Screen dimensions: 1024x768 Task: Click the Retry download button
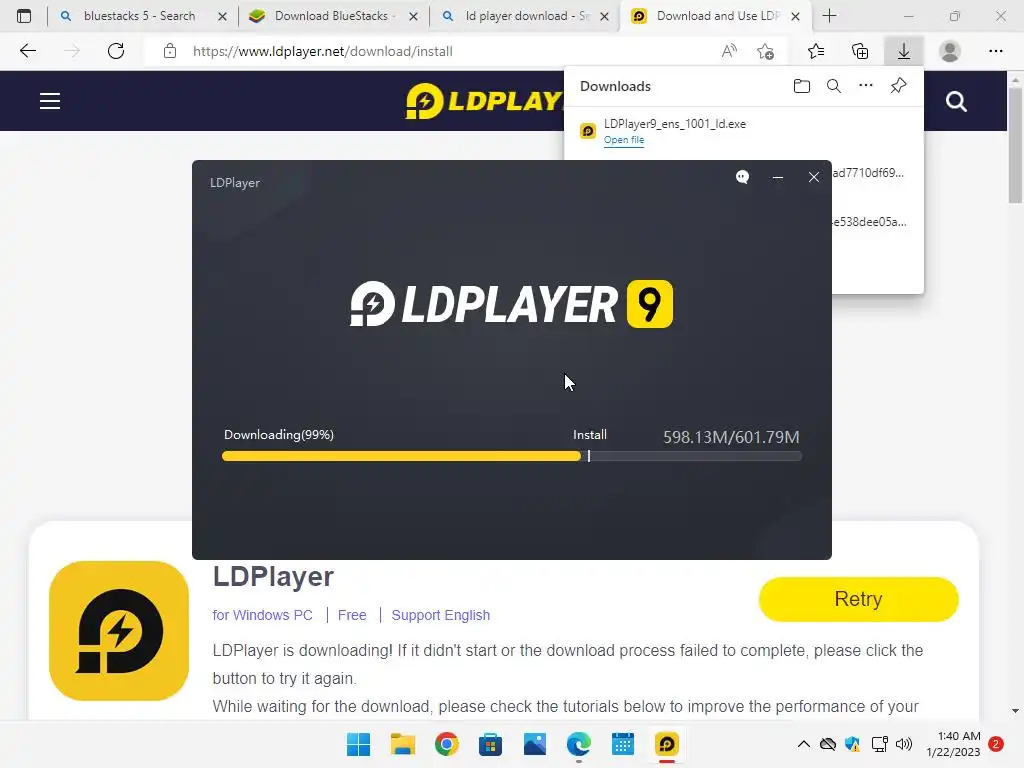pyautogui.click(x=858, y=599)
